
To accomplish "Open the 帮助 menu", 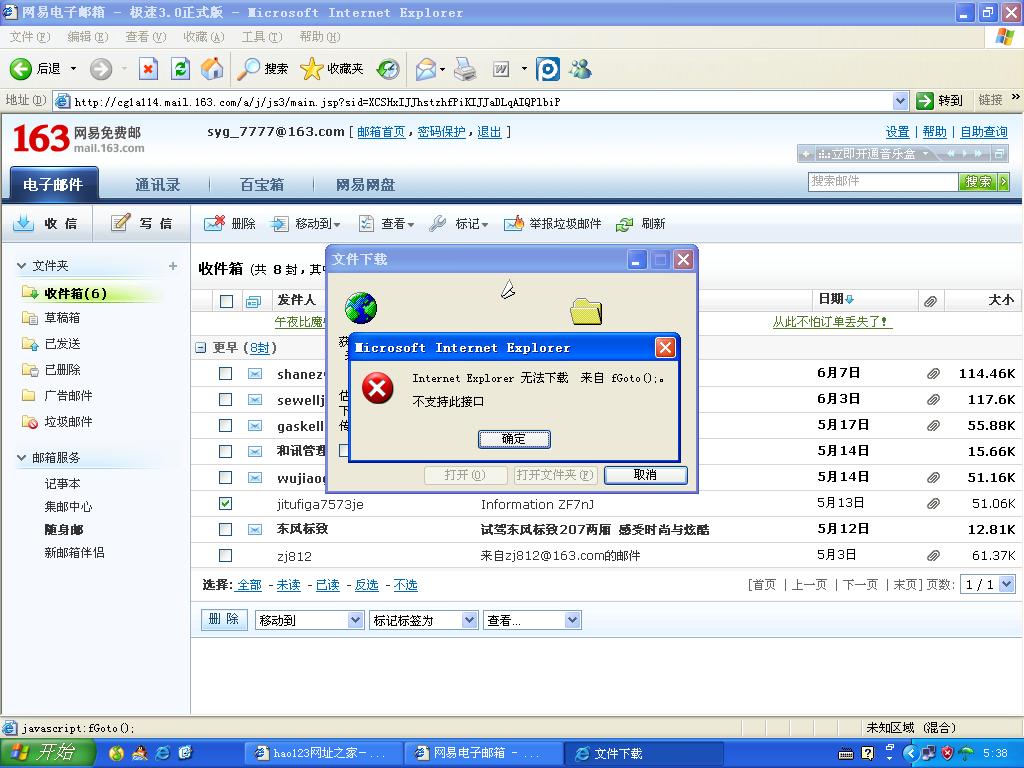I will (319, 37).
